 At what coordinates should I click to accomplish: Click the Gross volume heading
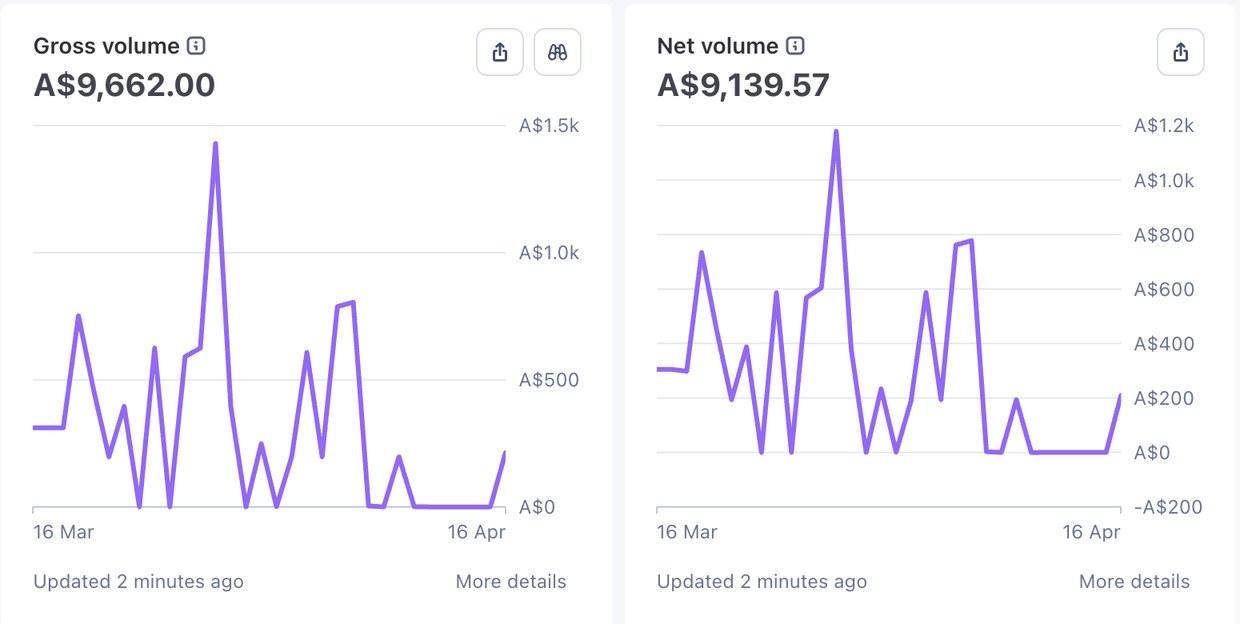pyautogui.click(x=106, y=46)
